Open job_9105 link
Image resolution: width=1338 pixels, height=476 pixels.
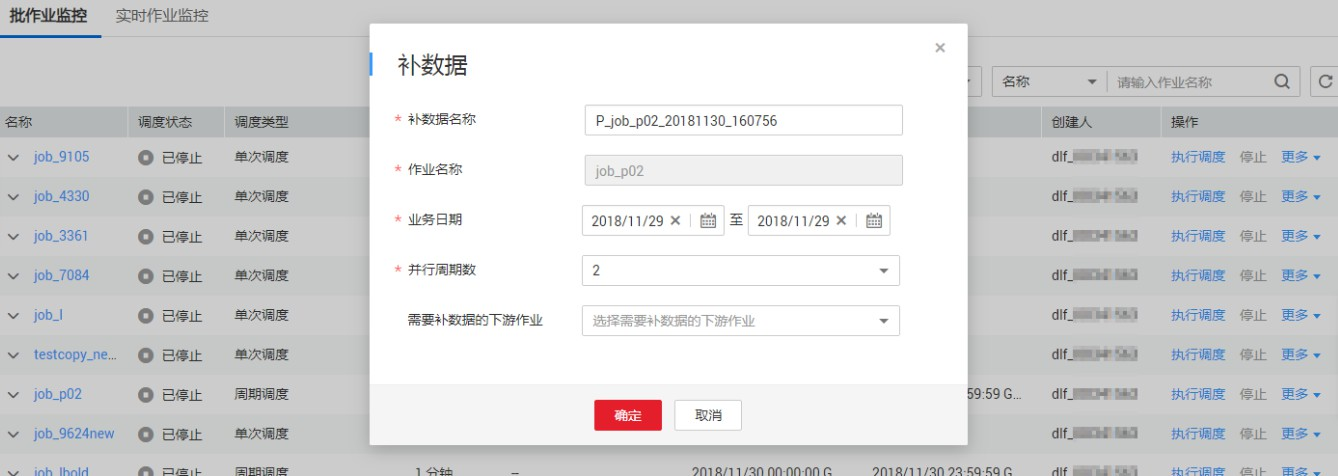pos(61,157)
